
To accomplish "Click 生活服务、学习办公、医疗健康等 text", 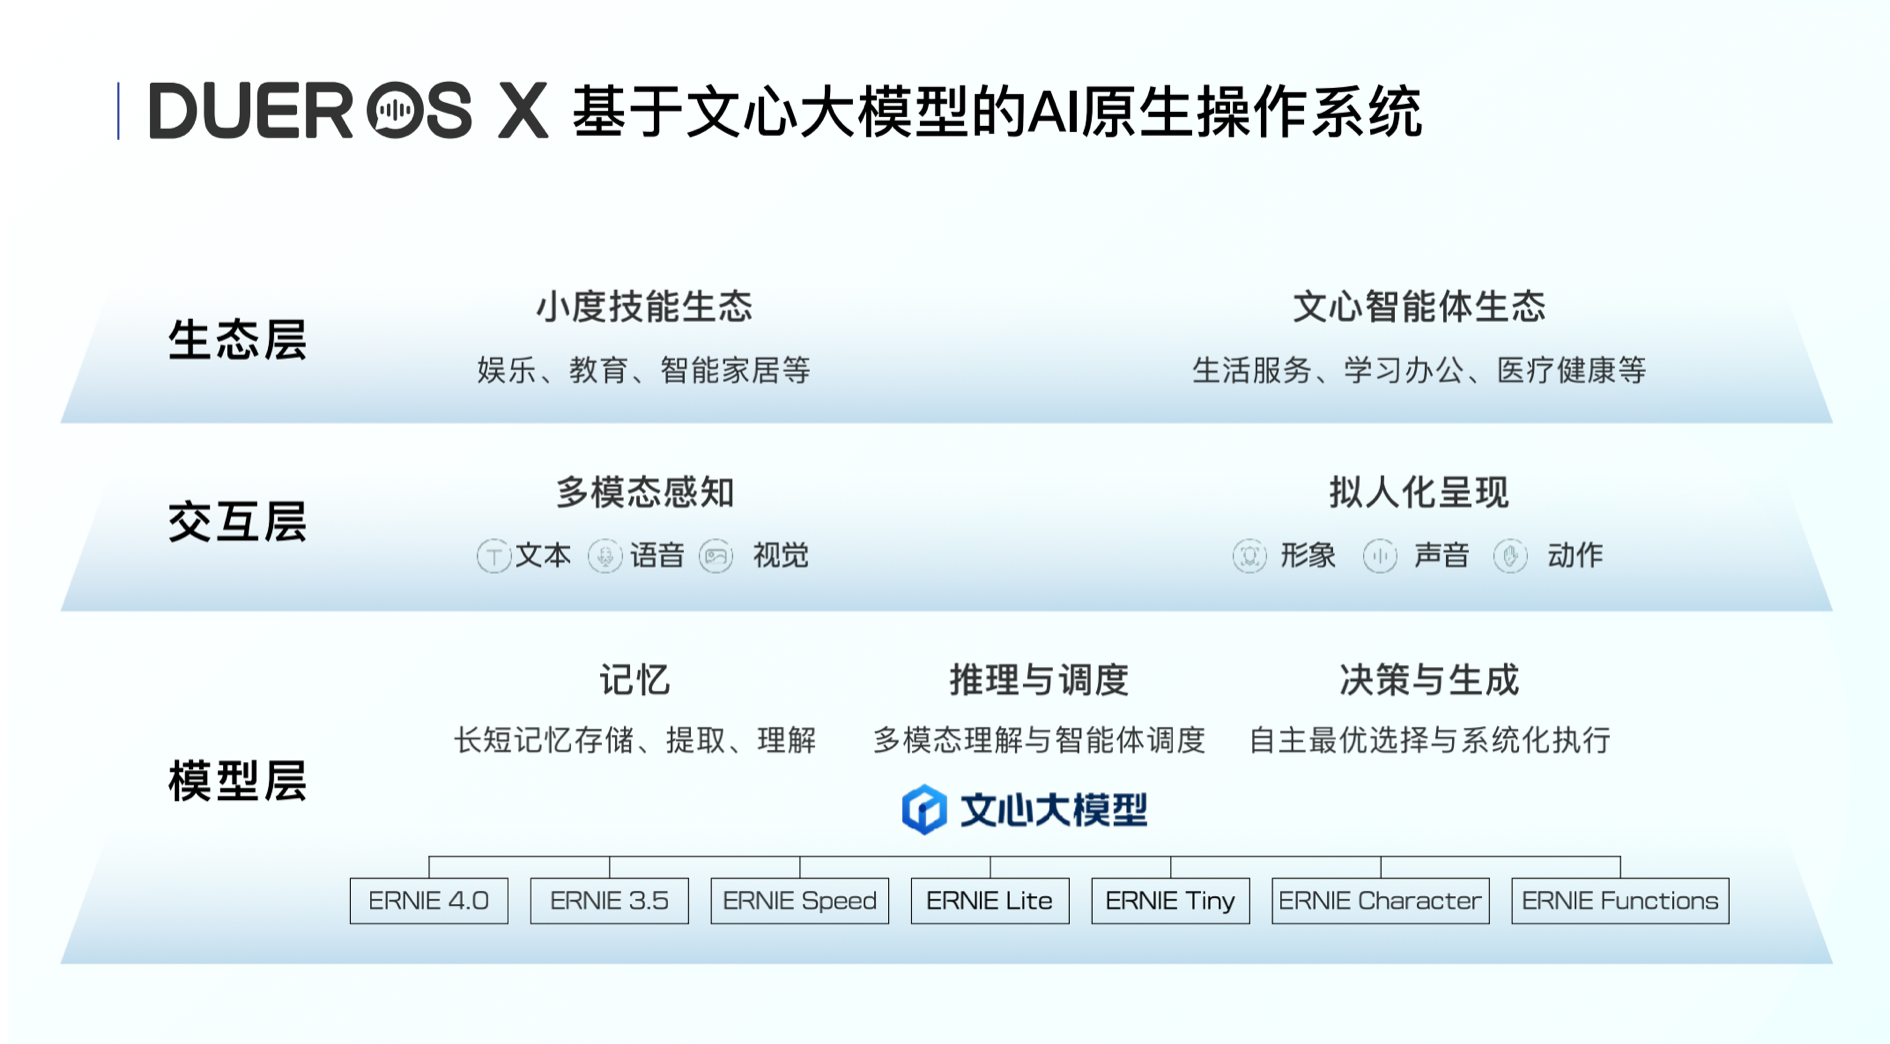I will (x=1419, y=371).
